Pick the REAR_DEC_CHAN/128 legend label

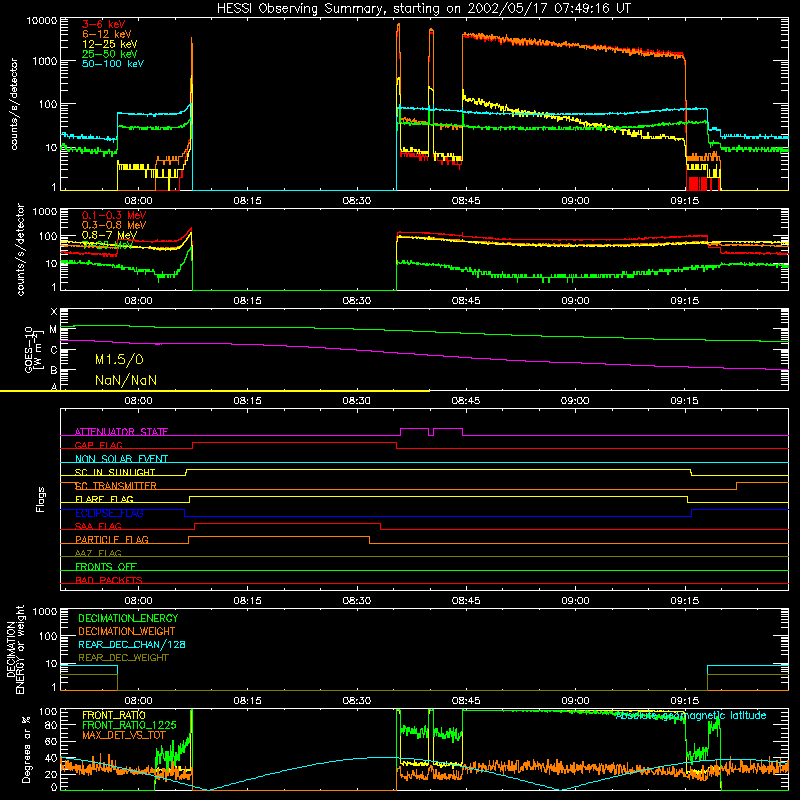pyautogui.click(x=131, y=644)
